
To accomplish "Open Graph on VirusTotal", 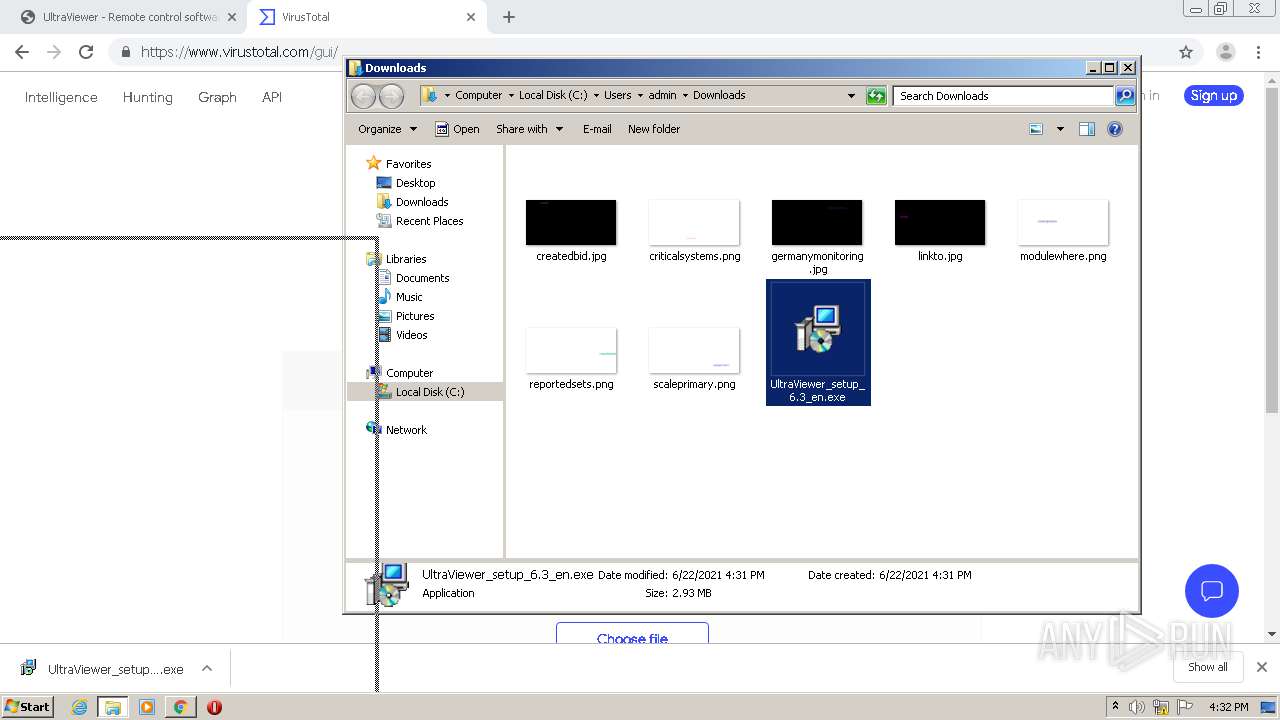I will pos(217,97).
